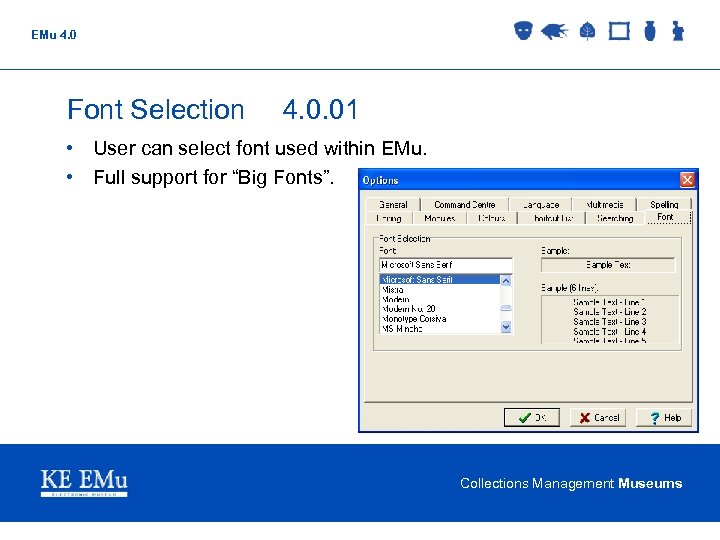Click the single-line Sample Text box
720x540 pixels.
tap(608, 265)
